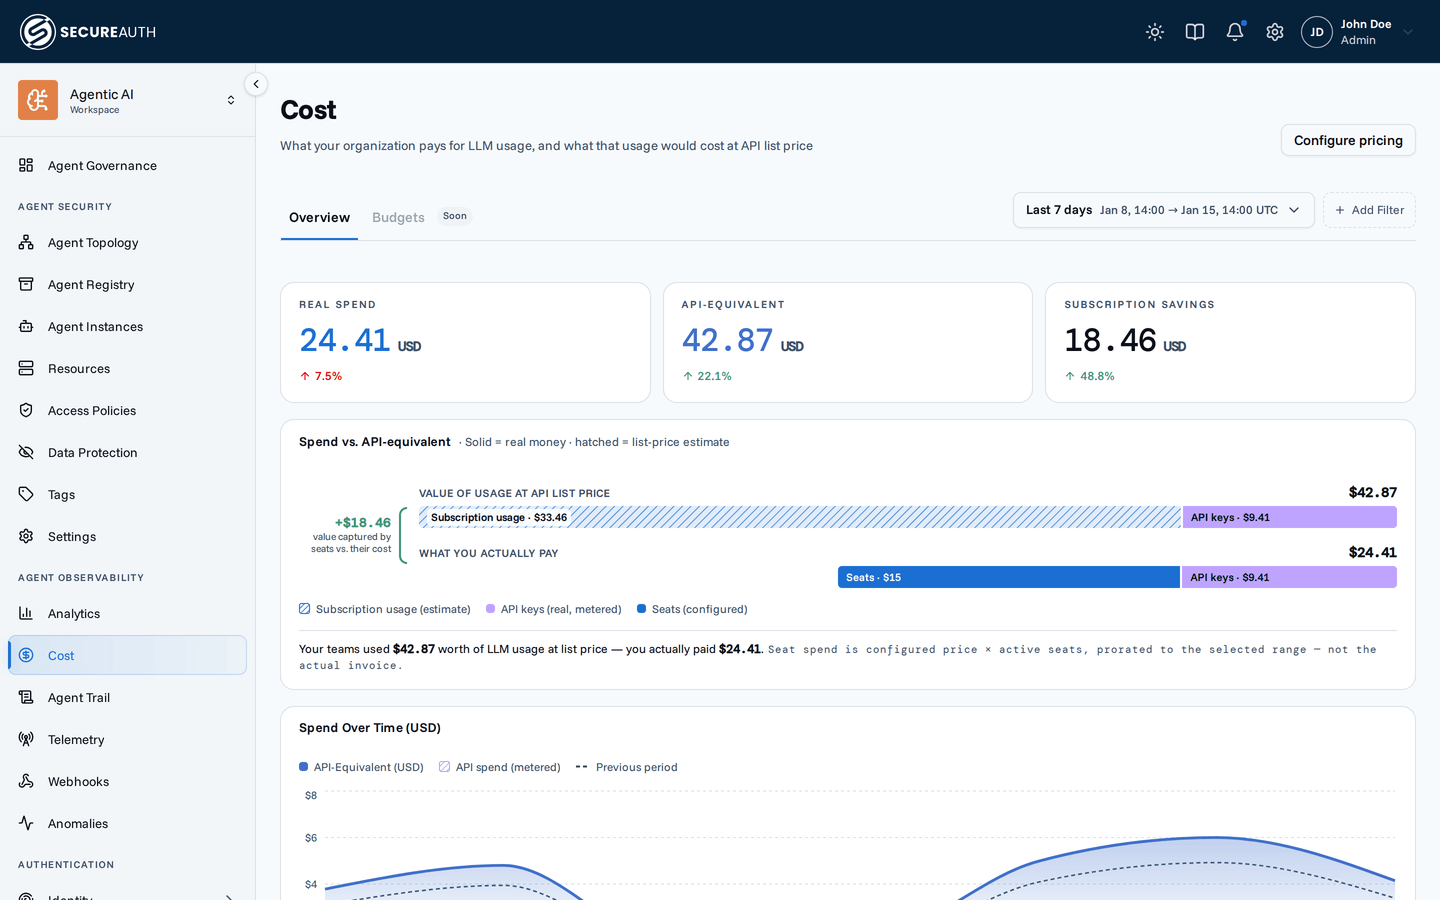Open Data Protection page
This screenshot has width=1440, height=900.
point(127,452)
